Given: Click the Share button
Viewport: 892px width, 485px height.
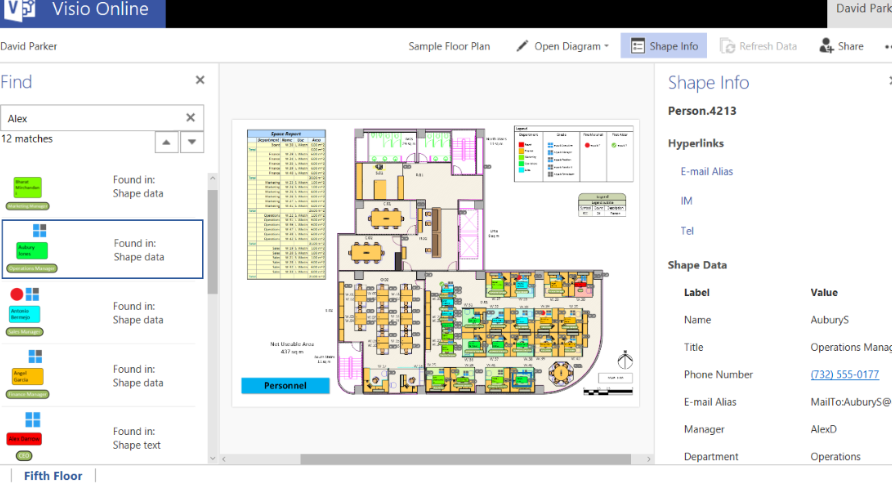Looking at the screenshot, I should click(841, 46).
